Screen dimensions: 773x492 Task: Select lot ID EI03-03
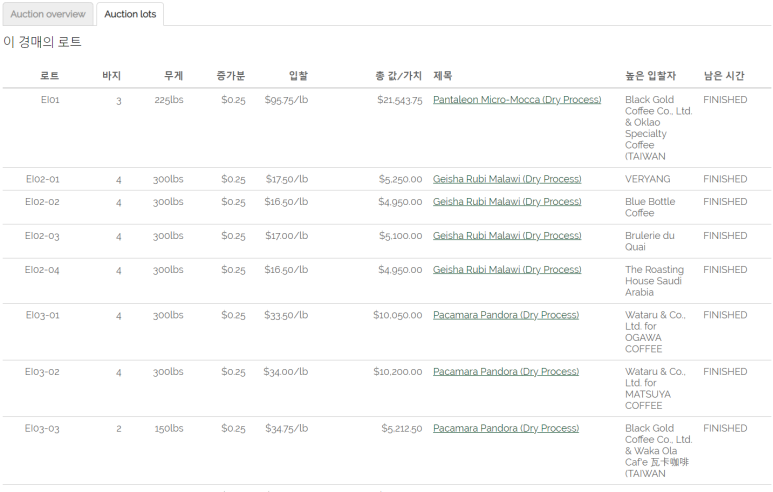(x=42, y=428)
